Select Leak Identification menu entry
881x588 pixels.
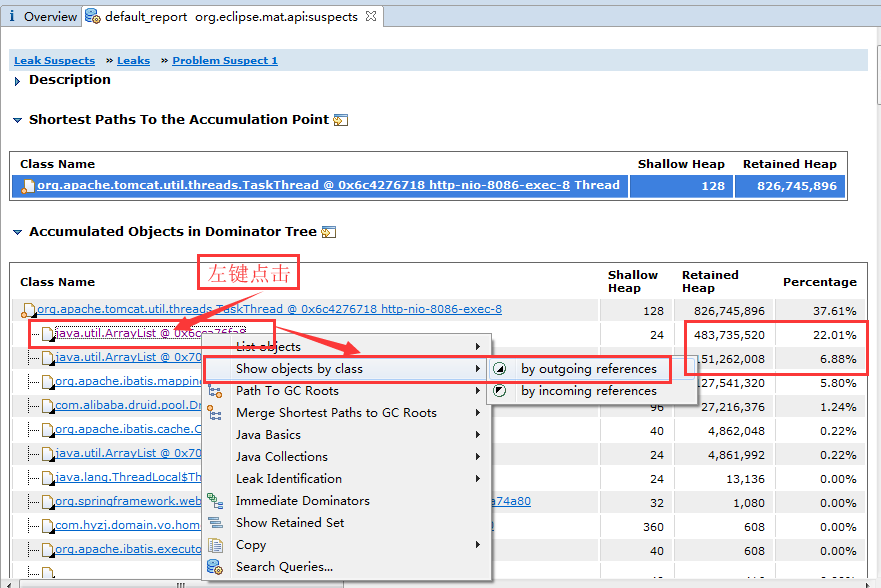[288, 479]
